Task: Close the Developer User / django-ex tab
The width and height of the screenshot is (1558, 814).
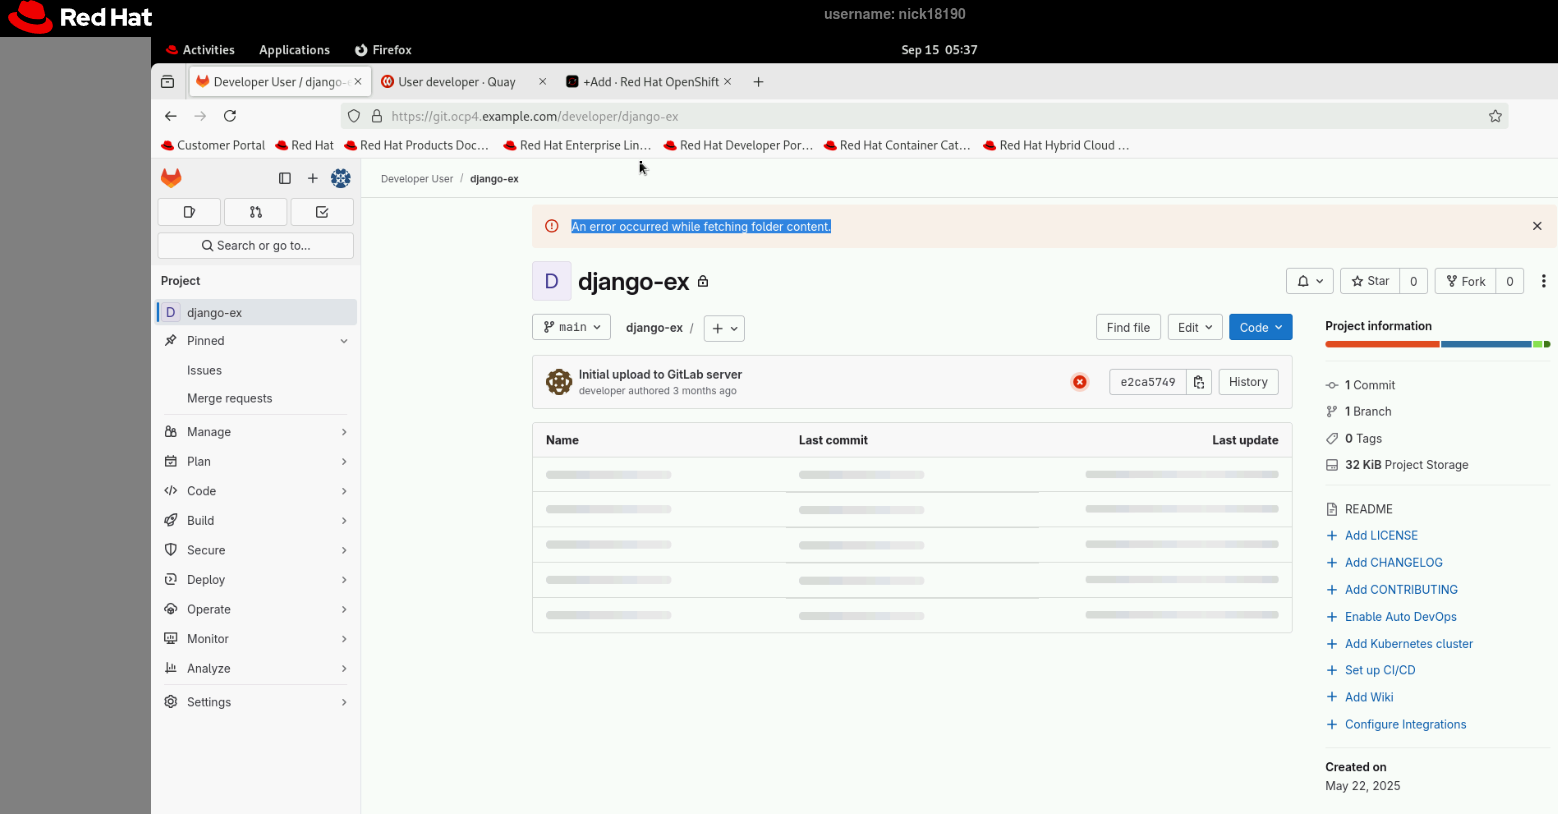Action: coord(358,82)
